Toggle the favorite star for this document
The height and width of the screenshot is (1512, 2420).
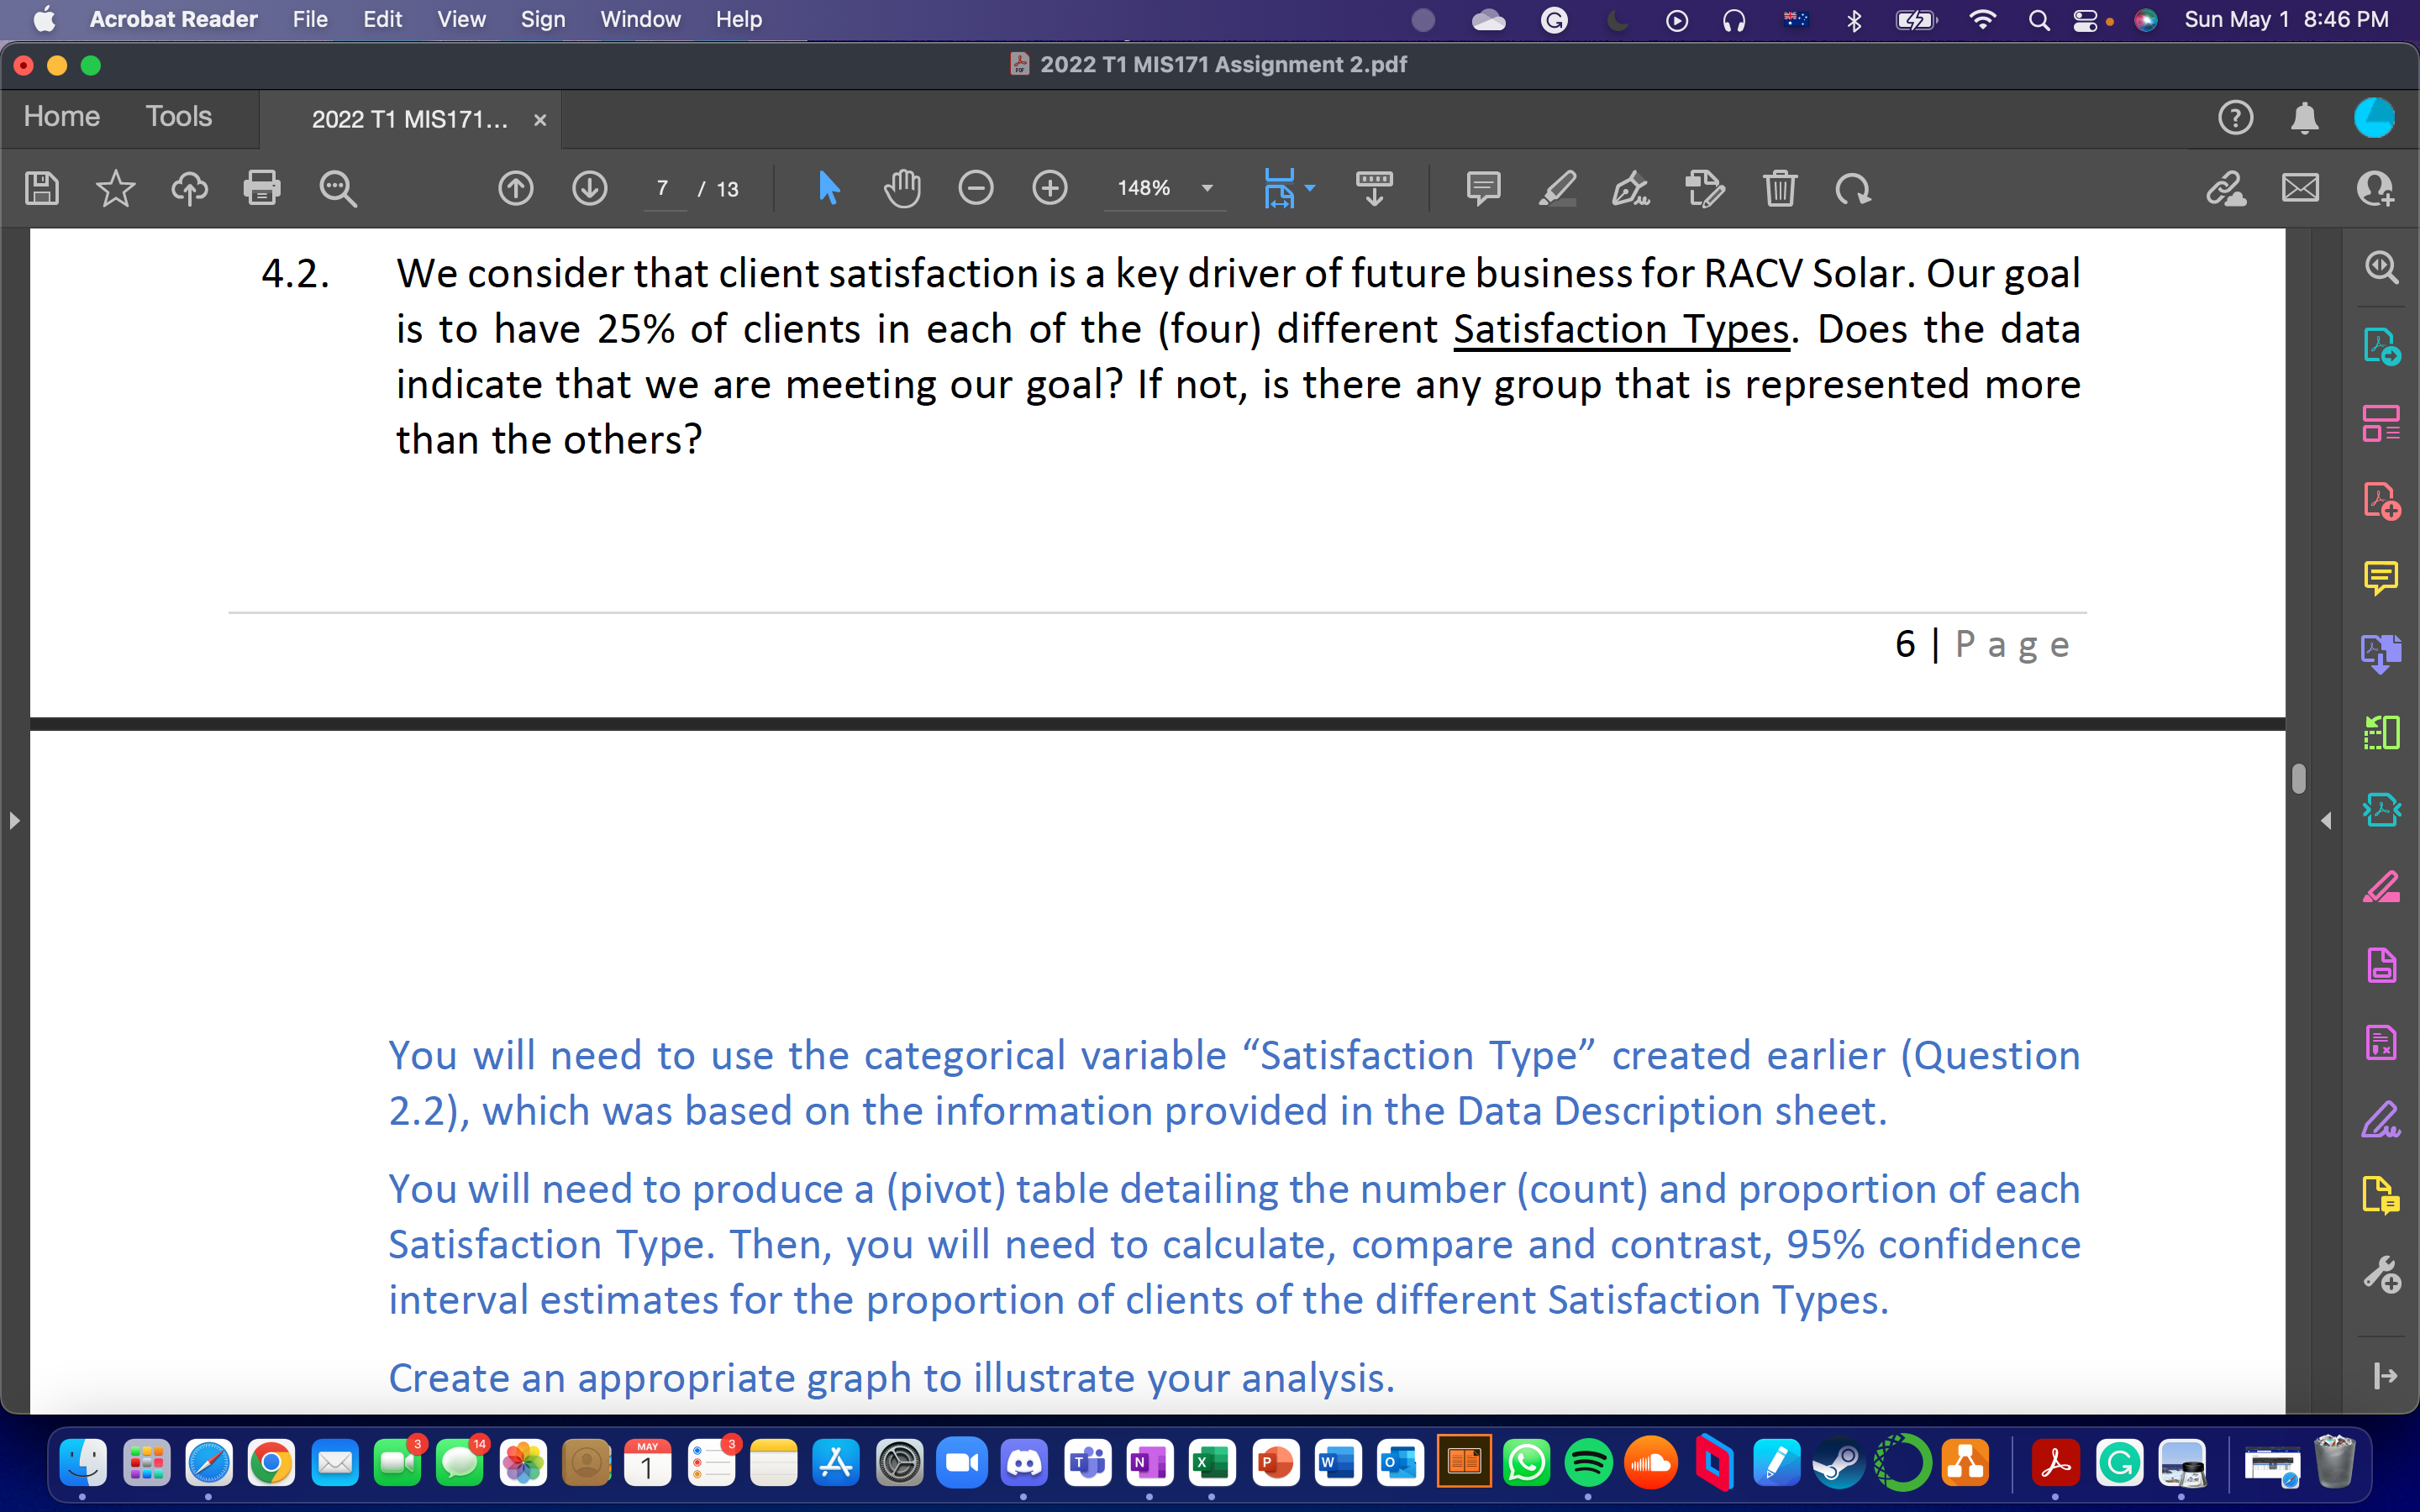tap(116, 188)
